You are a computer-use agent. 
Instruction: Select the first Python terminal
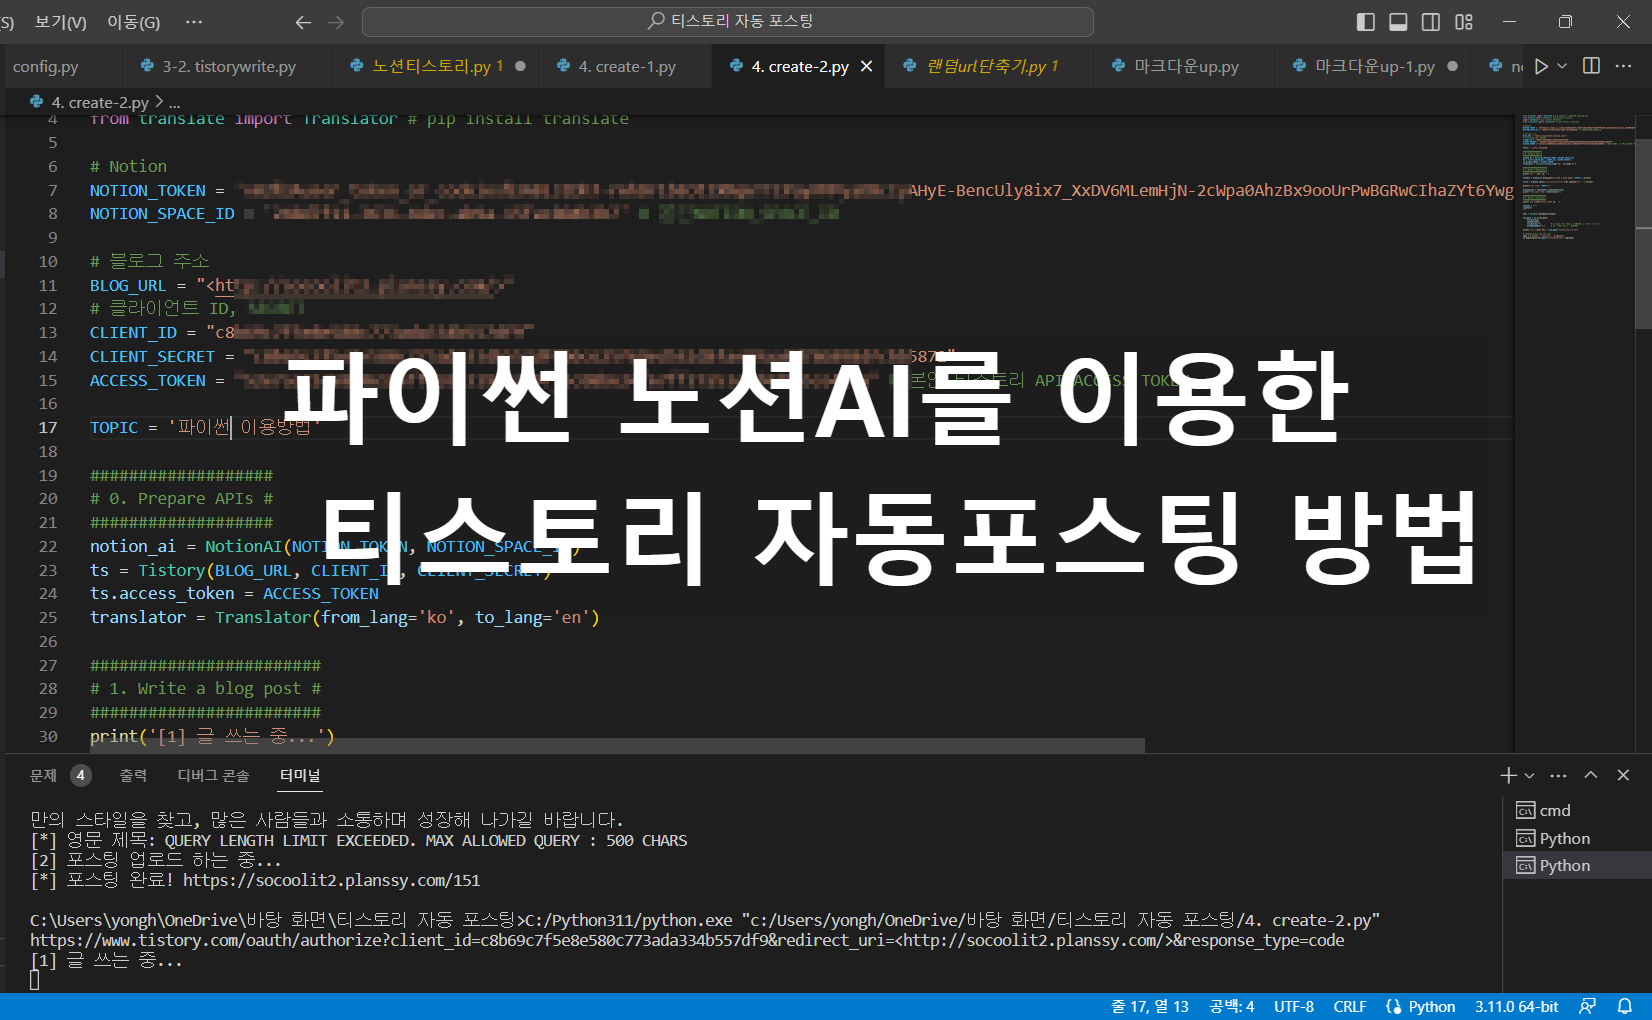tap(1577, 838)
